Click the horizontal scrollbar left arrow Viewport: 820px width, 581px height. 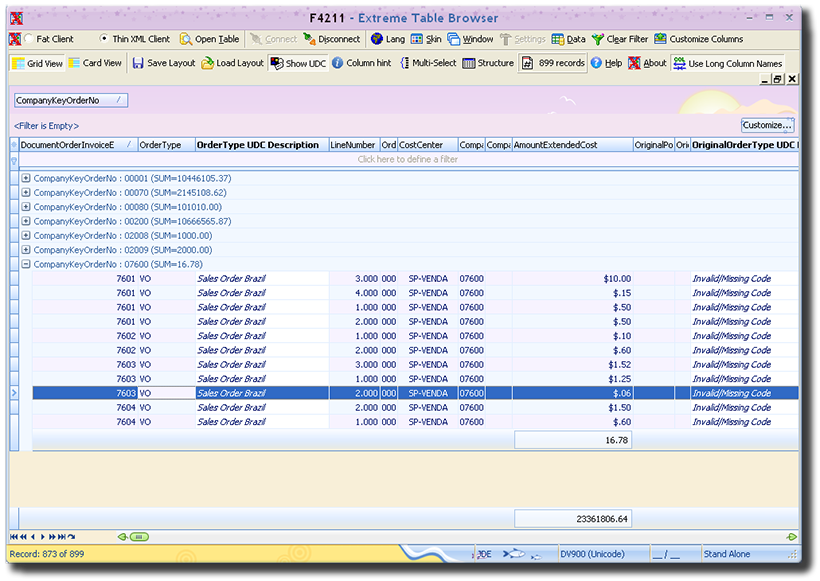click(x=122, y=537)
